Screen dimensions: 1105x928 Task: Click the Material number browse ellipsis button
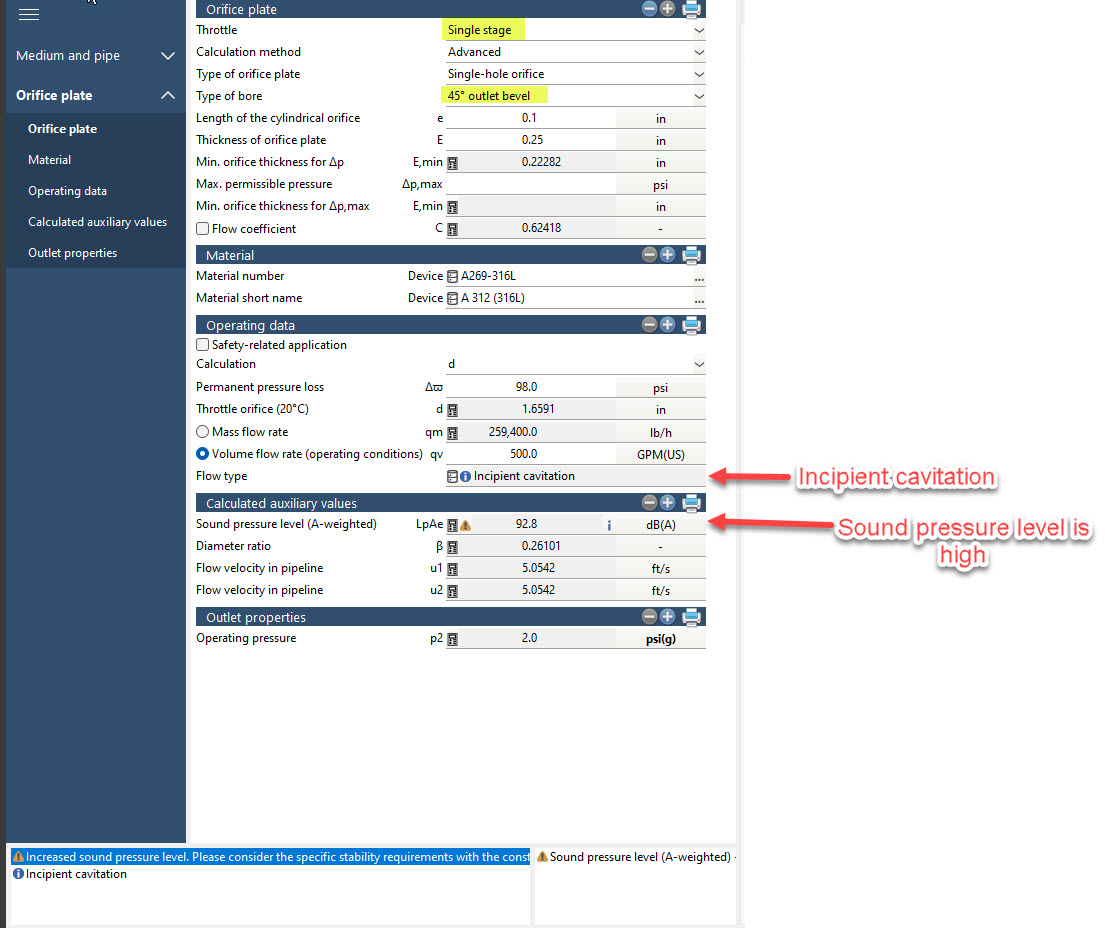(699, 277)
